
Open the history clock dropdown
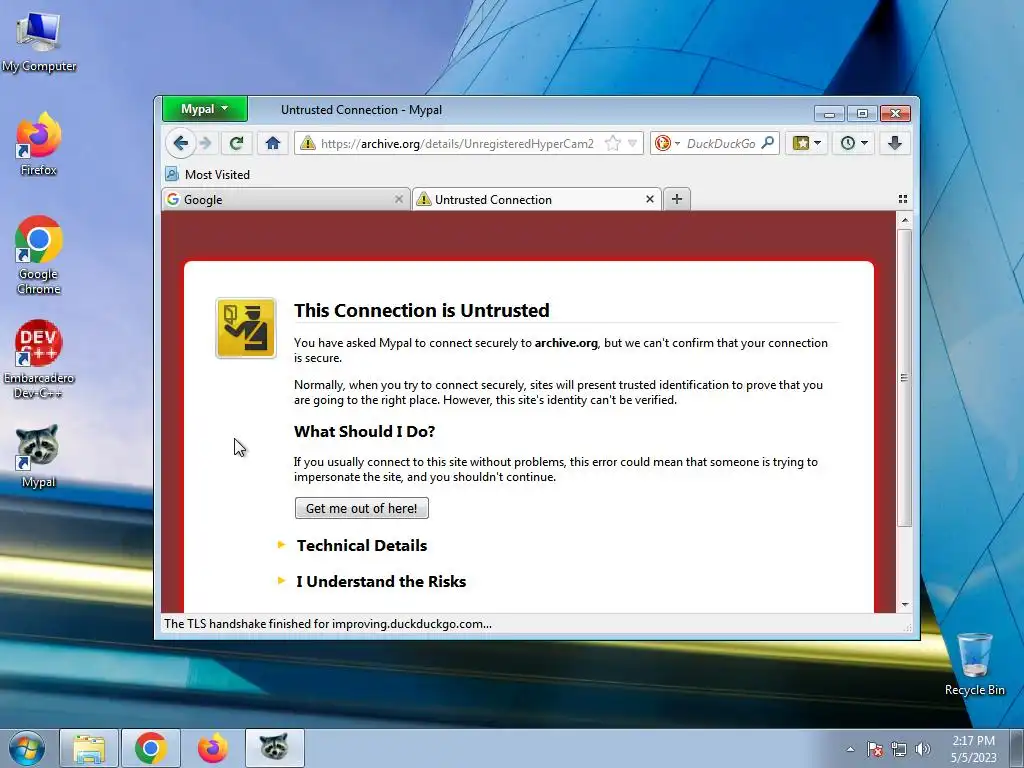click(x=854, y=143)
